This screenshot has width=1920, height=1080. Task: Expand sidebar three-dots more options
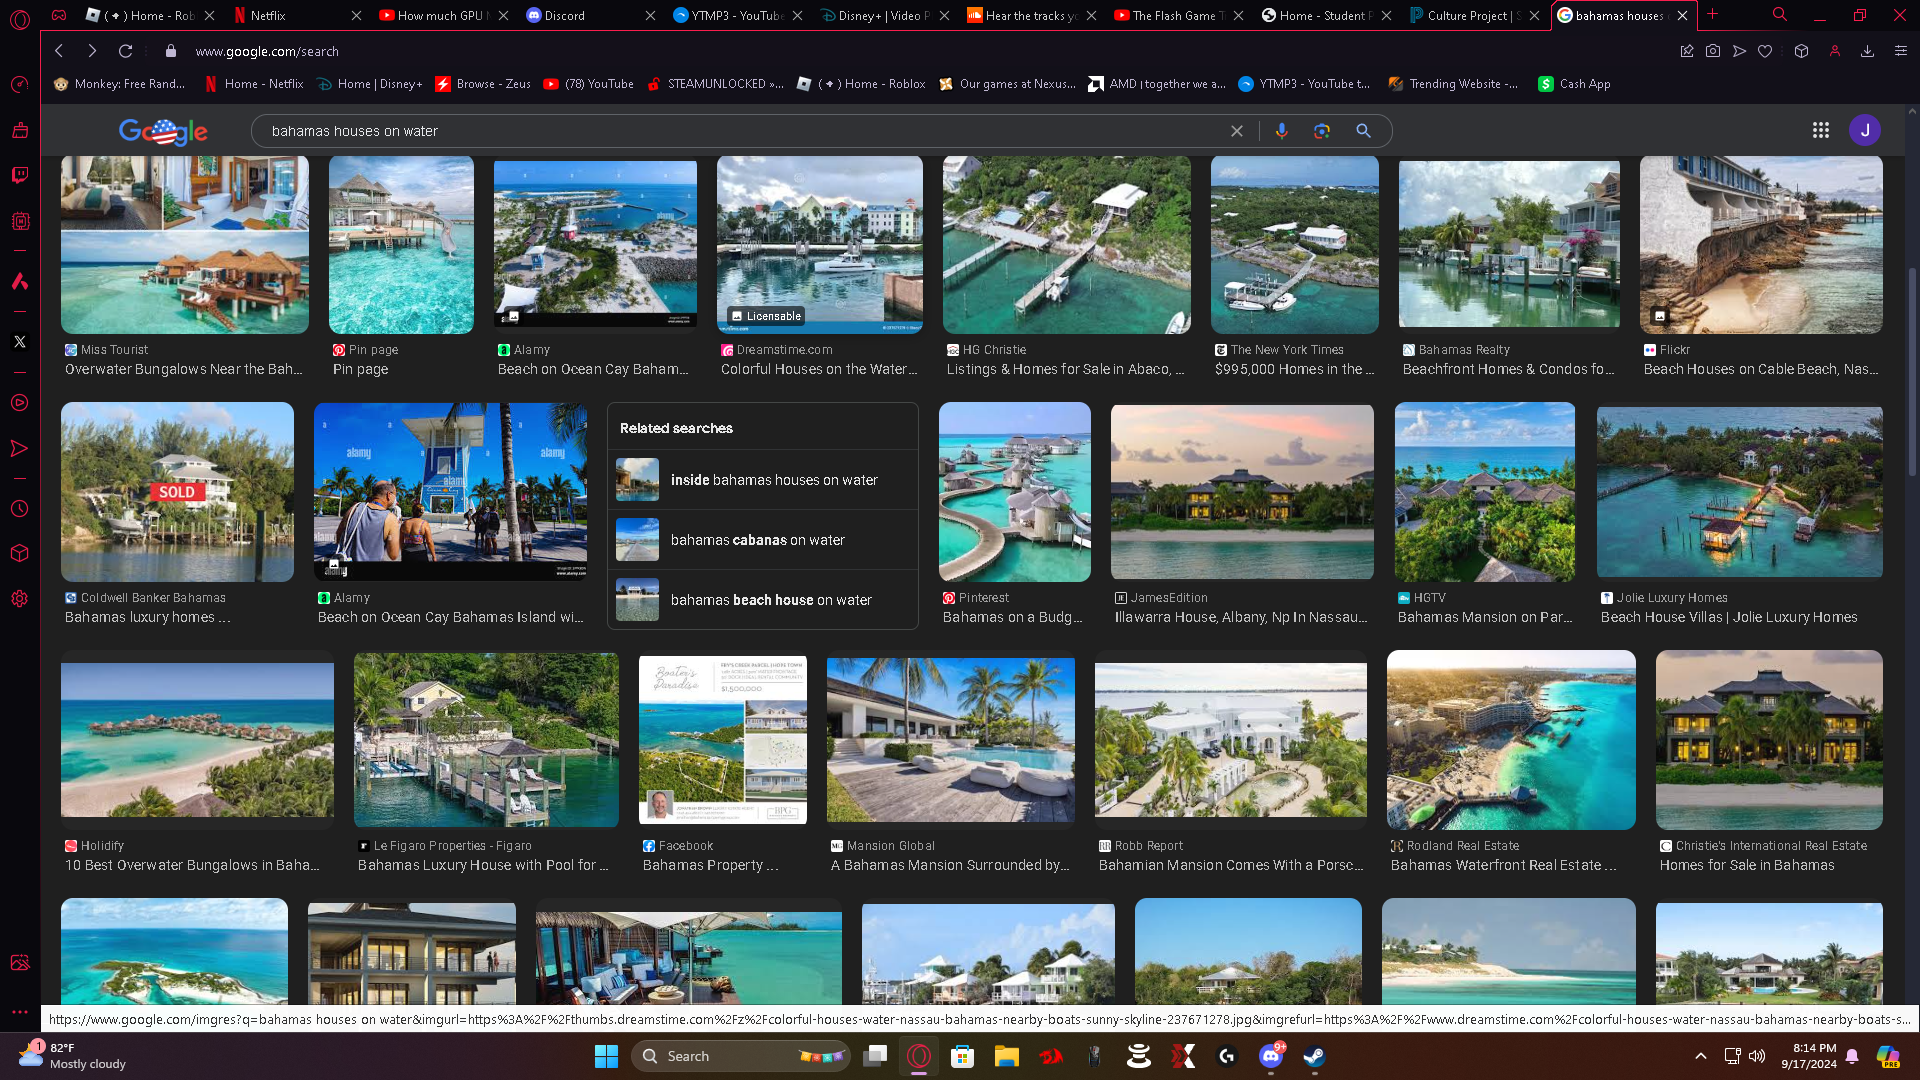click(x=19, y=1012)
